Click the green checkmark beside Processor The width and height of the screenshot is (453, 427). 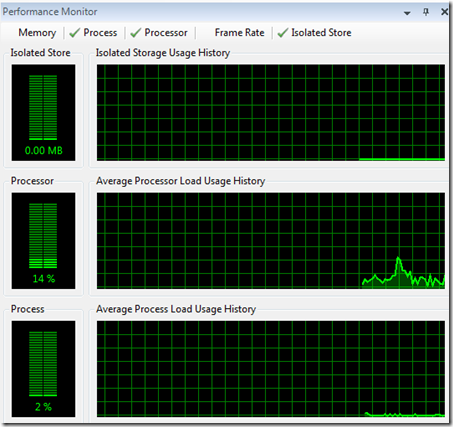pos(136,33)
